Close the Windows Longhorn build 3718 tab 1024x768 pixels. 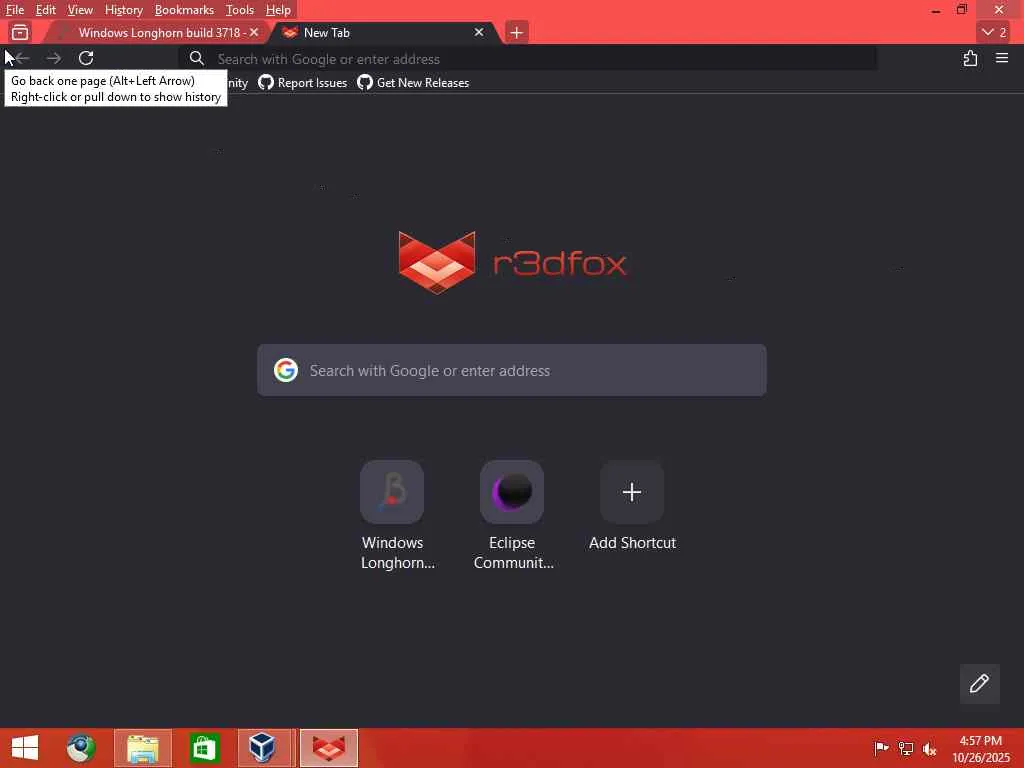[x=254, y=32]
